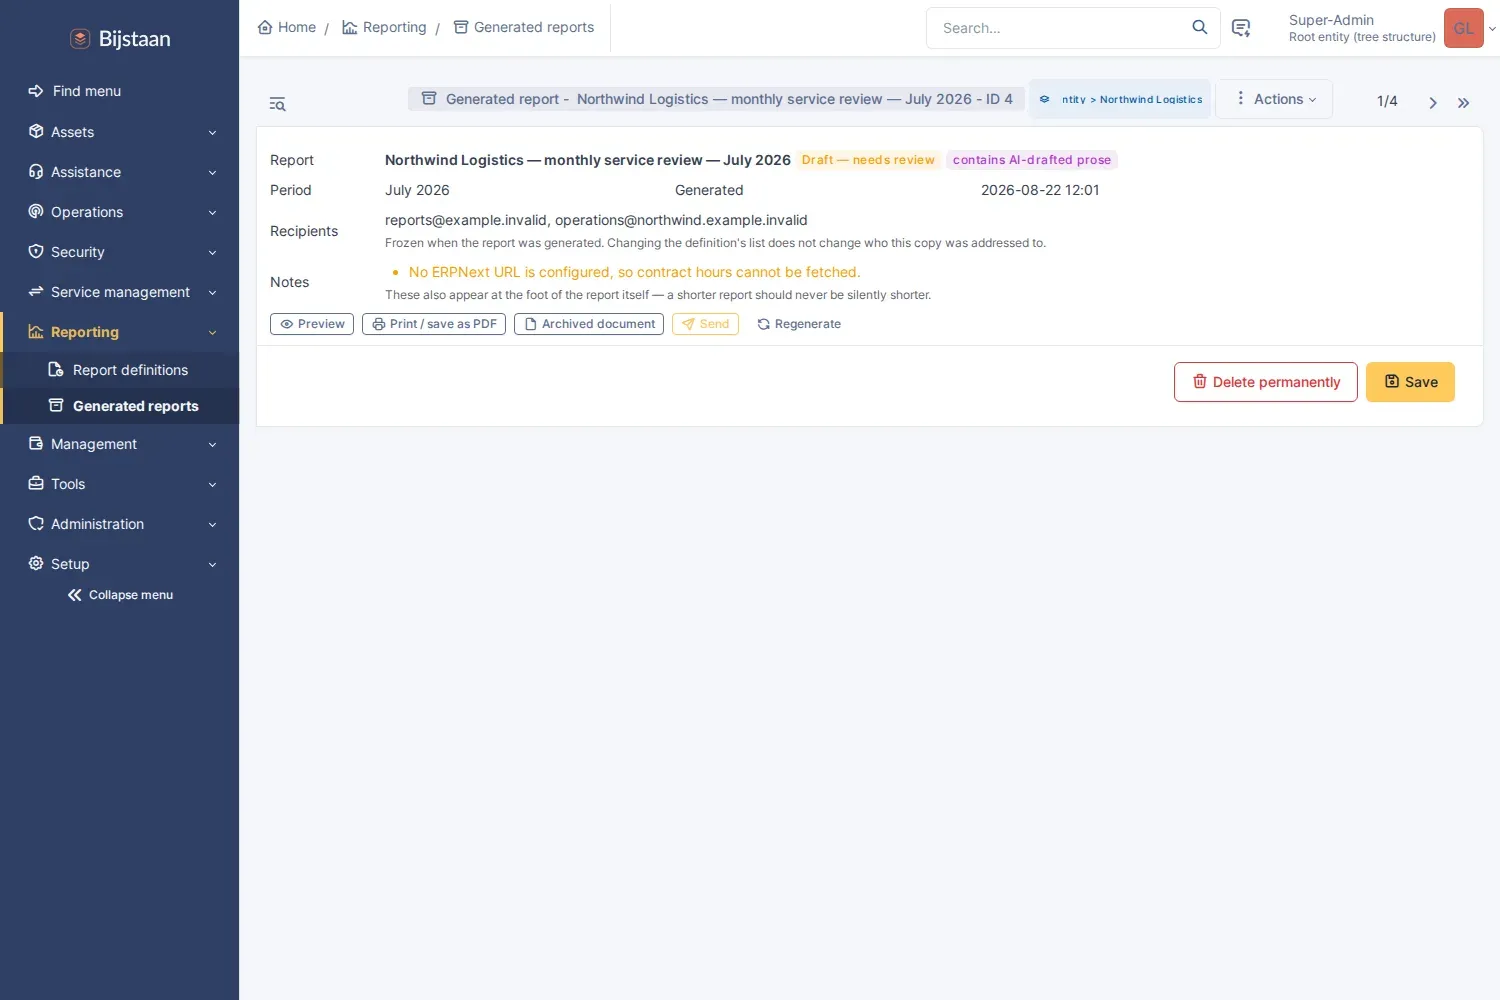This screenshot has height=1000, width=1500.
Task: Save the generated report
Action: [x=1410, y=382]
